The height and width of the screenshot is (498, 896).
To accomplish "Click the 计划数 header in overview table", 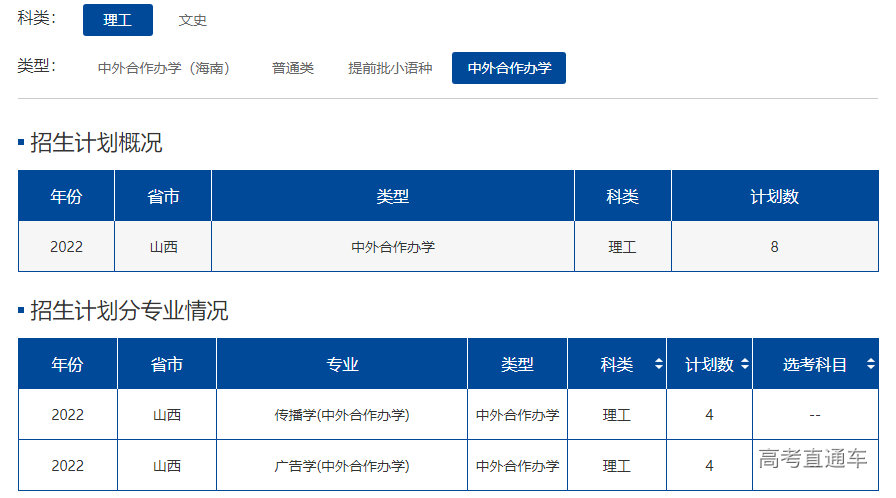I will point(774,196).
